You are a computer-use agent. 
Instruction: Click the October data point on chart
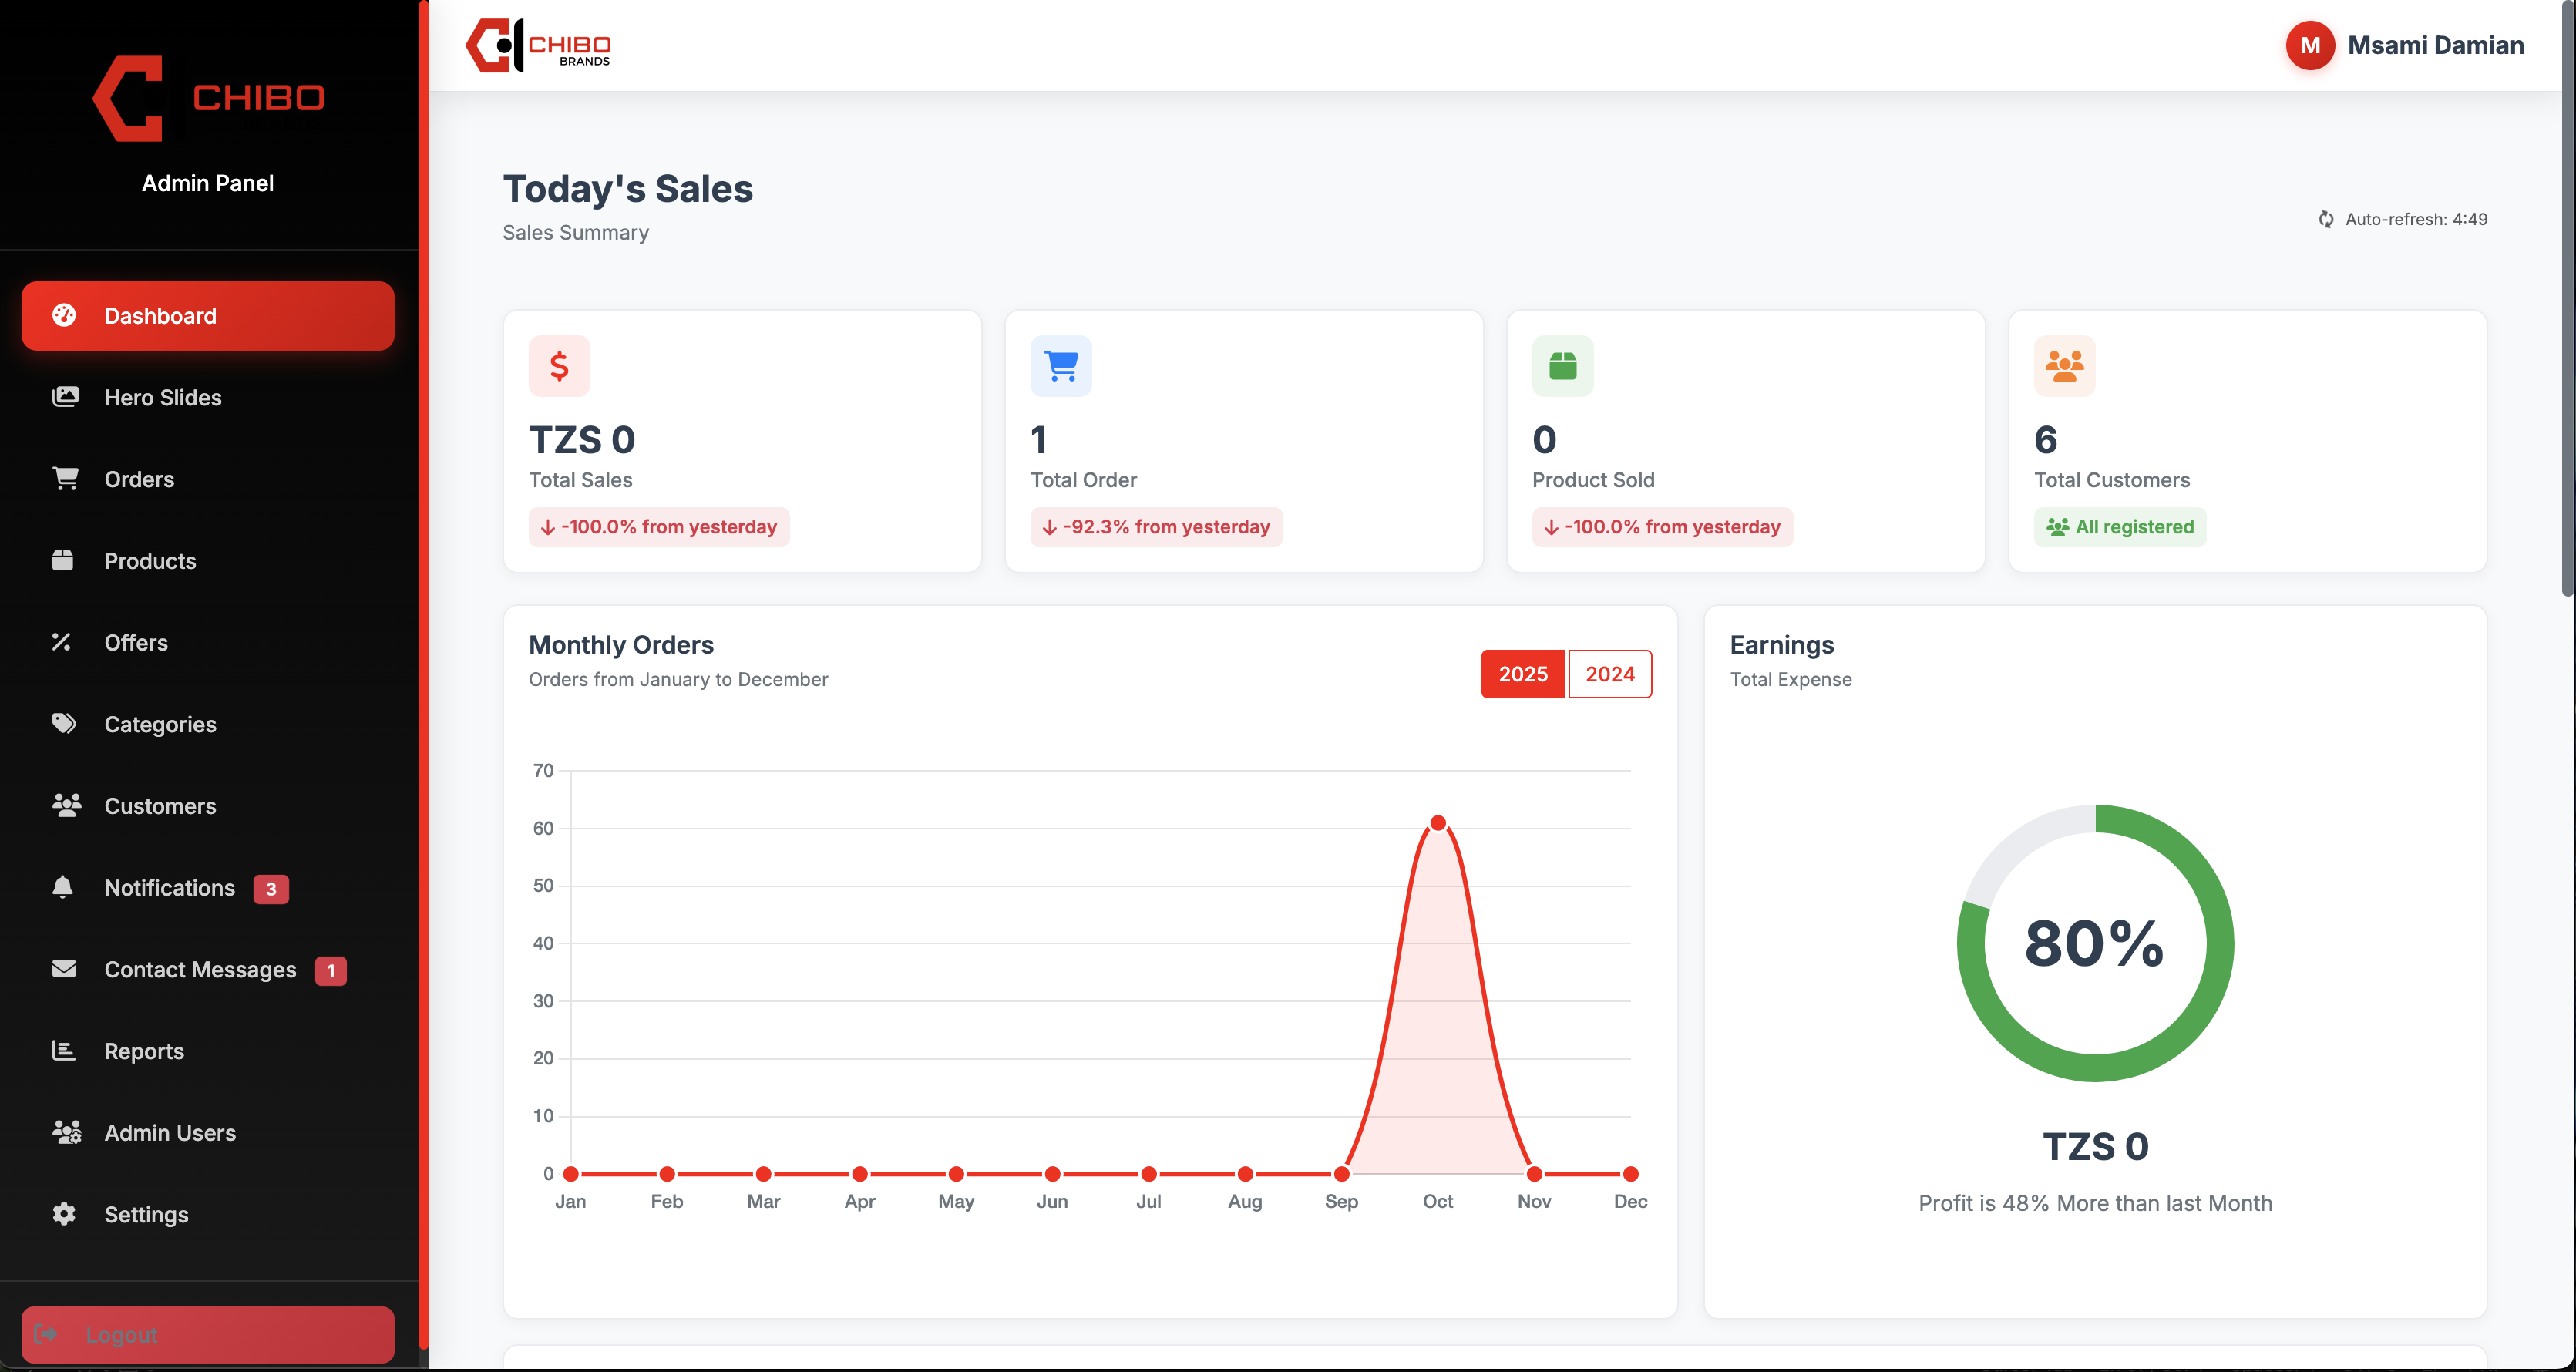1437,823
